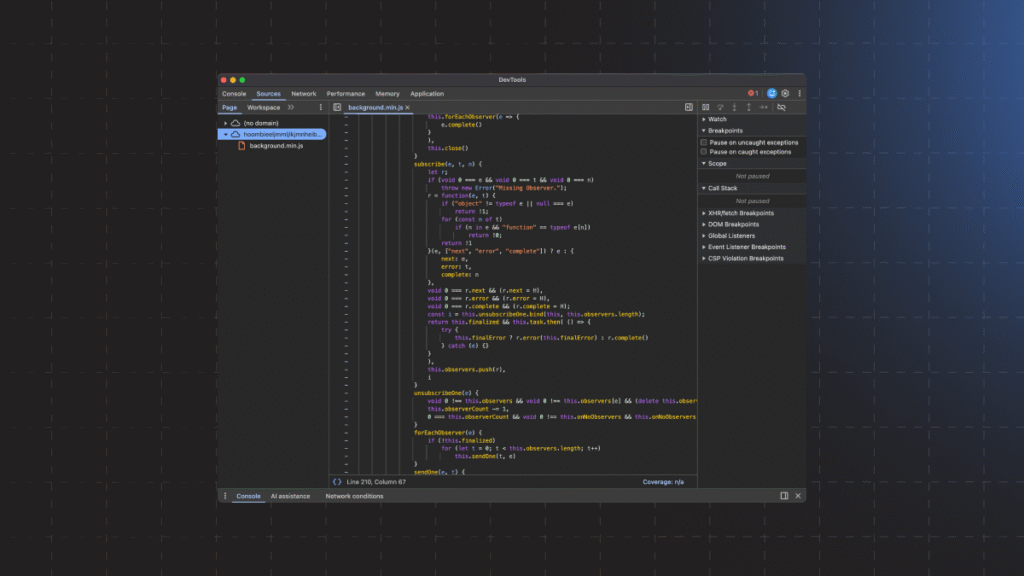Screen dimensions: 1024x576
Task: Click the pause script execution icon
Action: (x=706, y=107)
